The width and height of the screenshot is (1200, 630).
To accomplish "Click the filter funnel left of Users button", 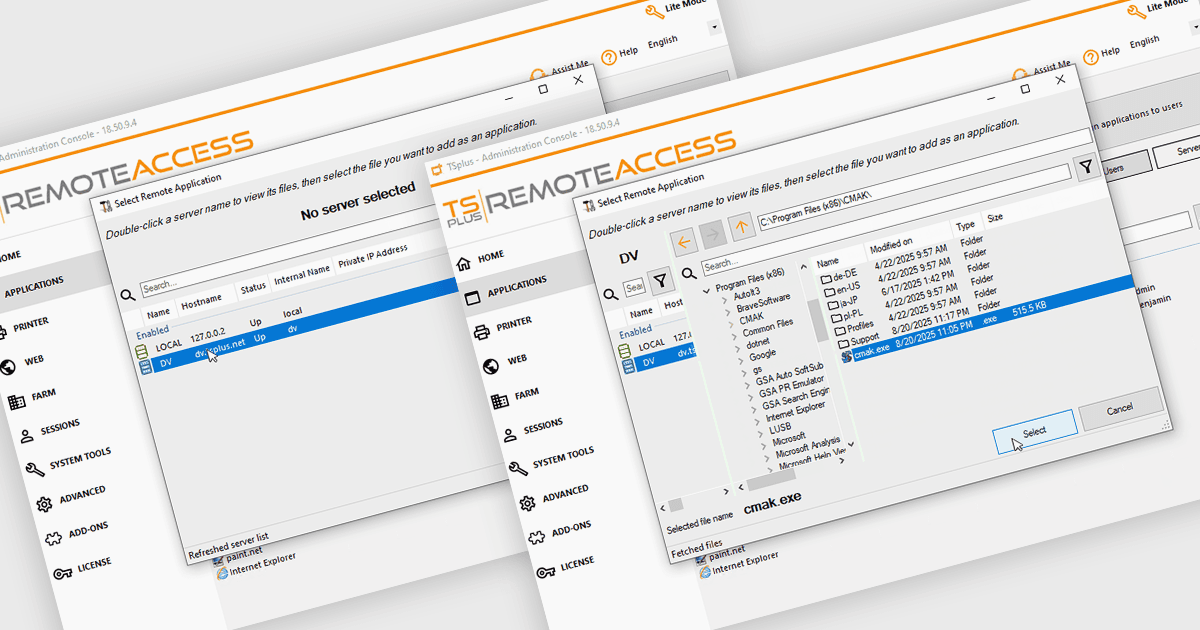I will click(x=1085, y=167).
